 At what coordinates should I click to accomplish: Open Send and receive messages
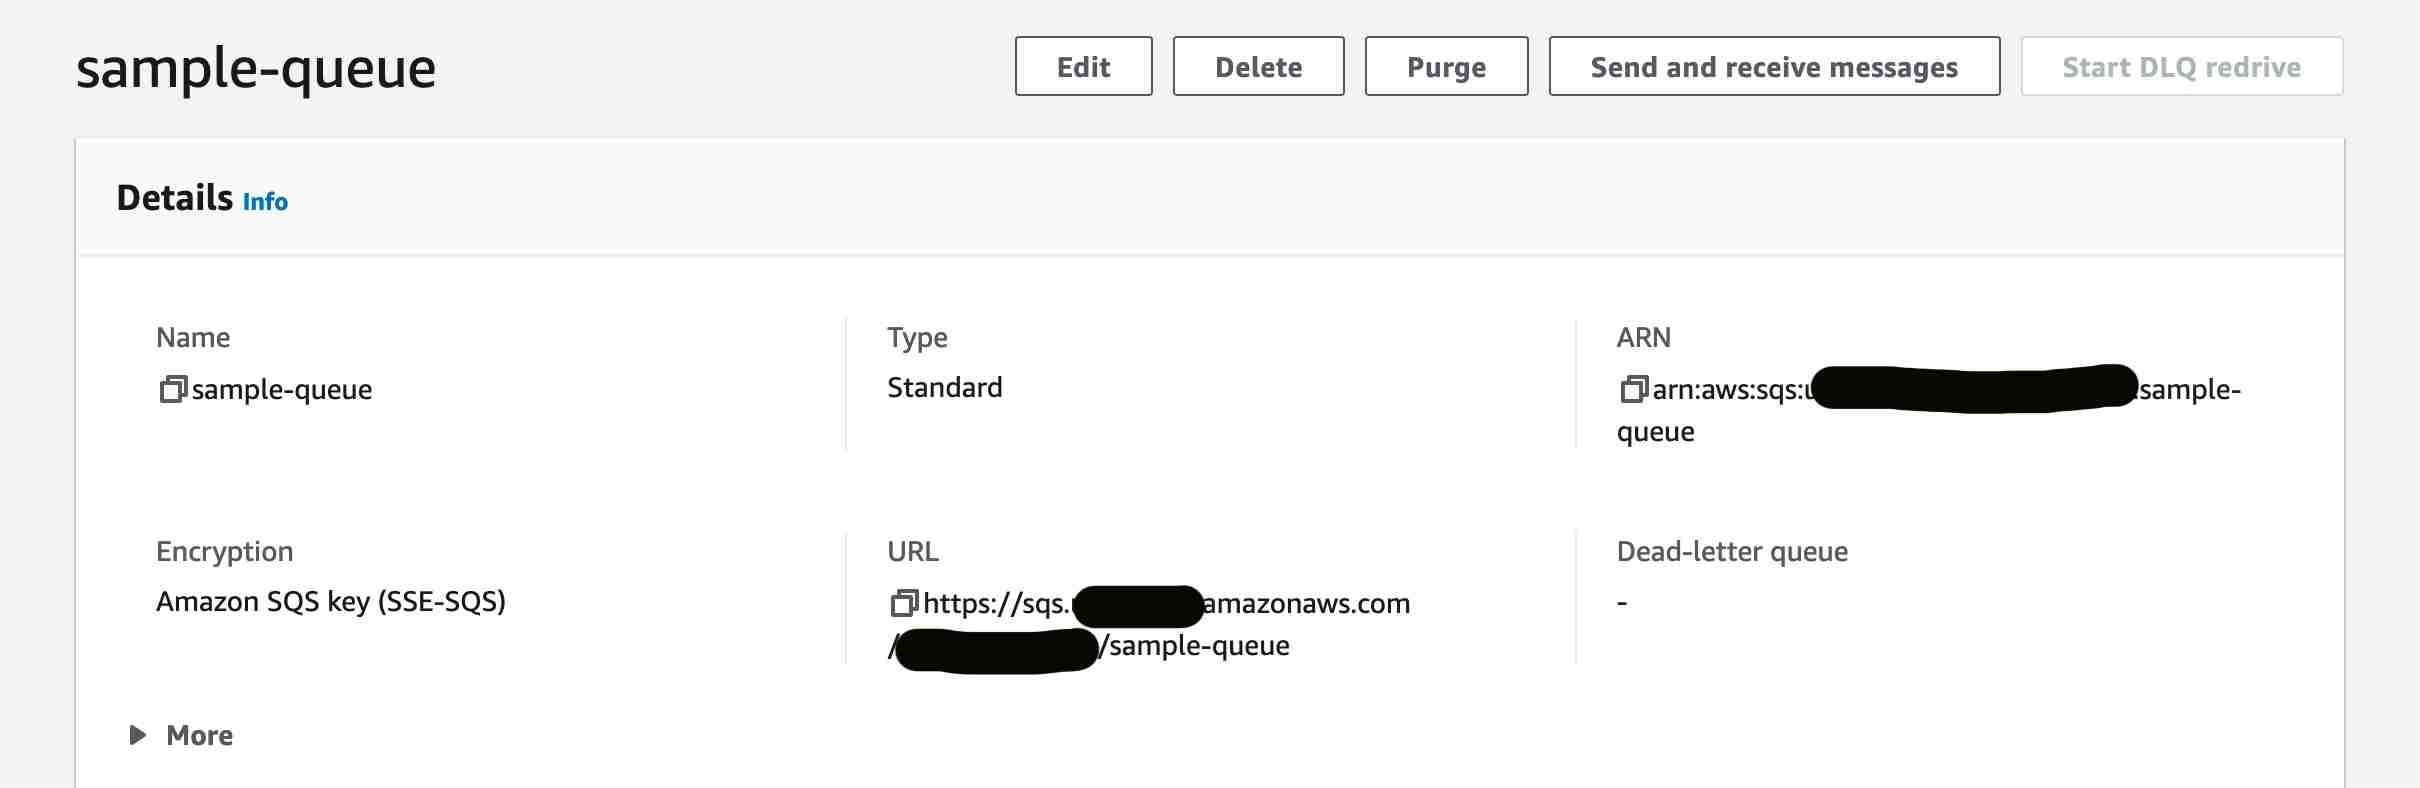1774,67
